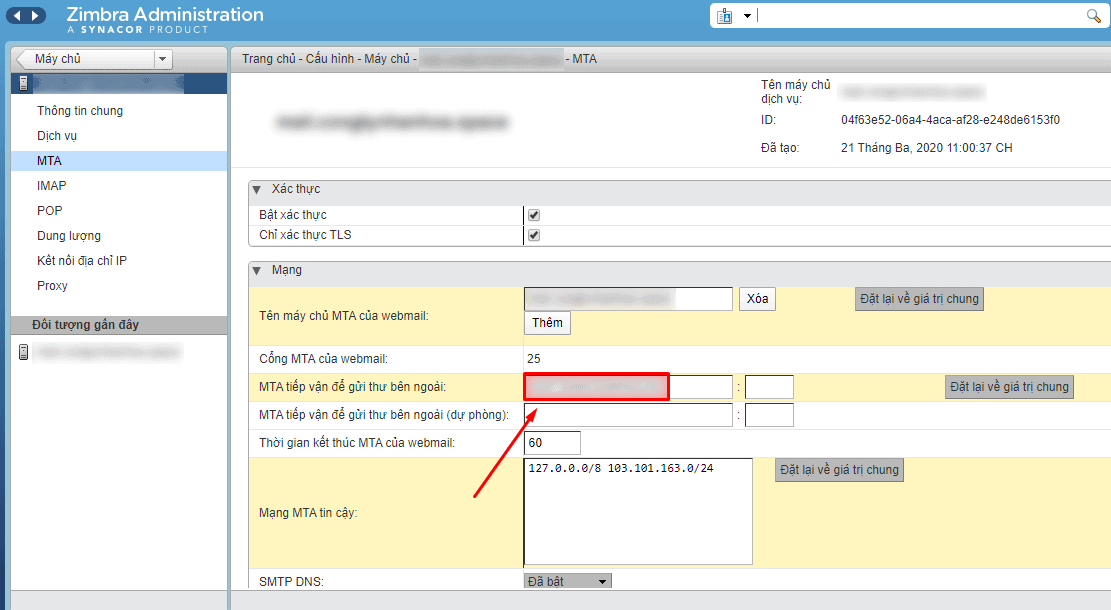Click the search magnifier icon

1095,16
